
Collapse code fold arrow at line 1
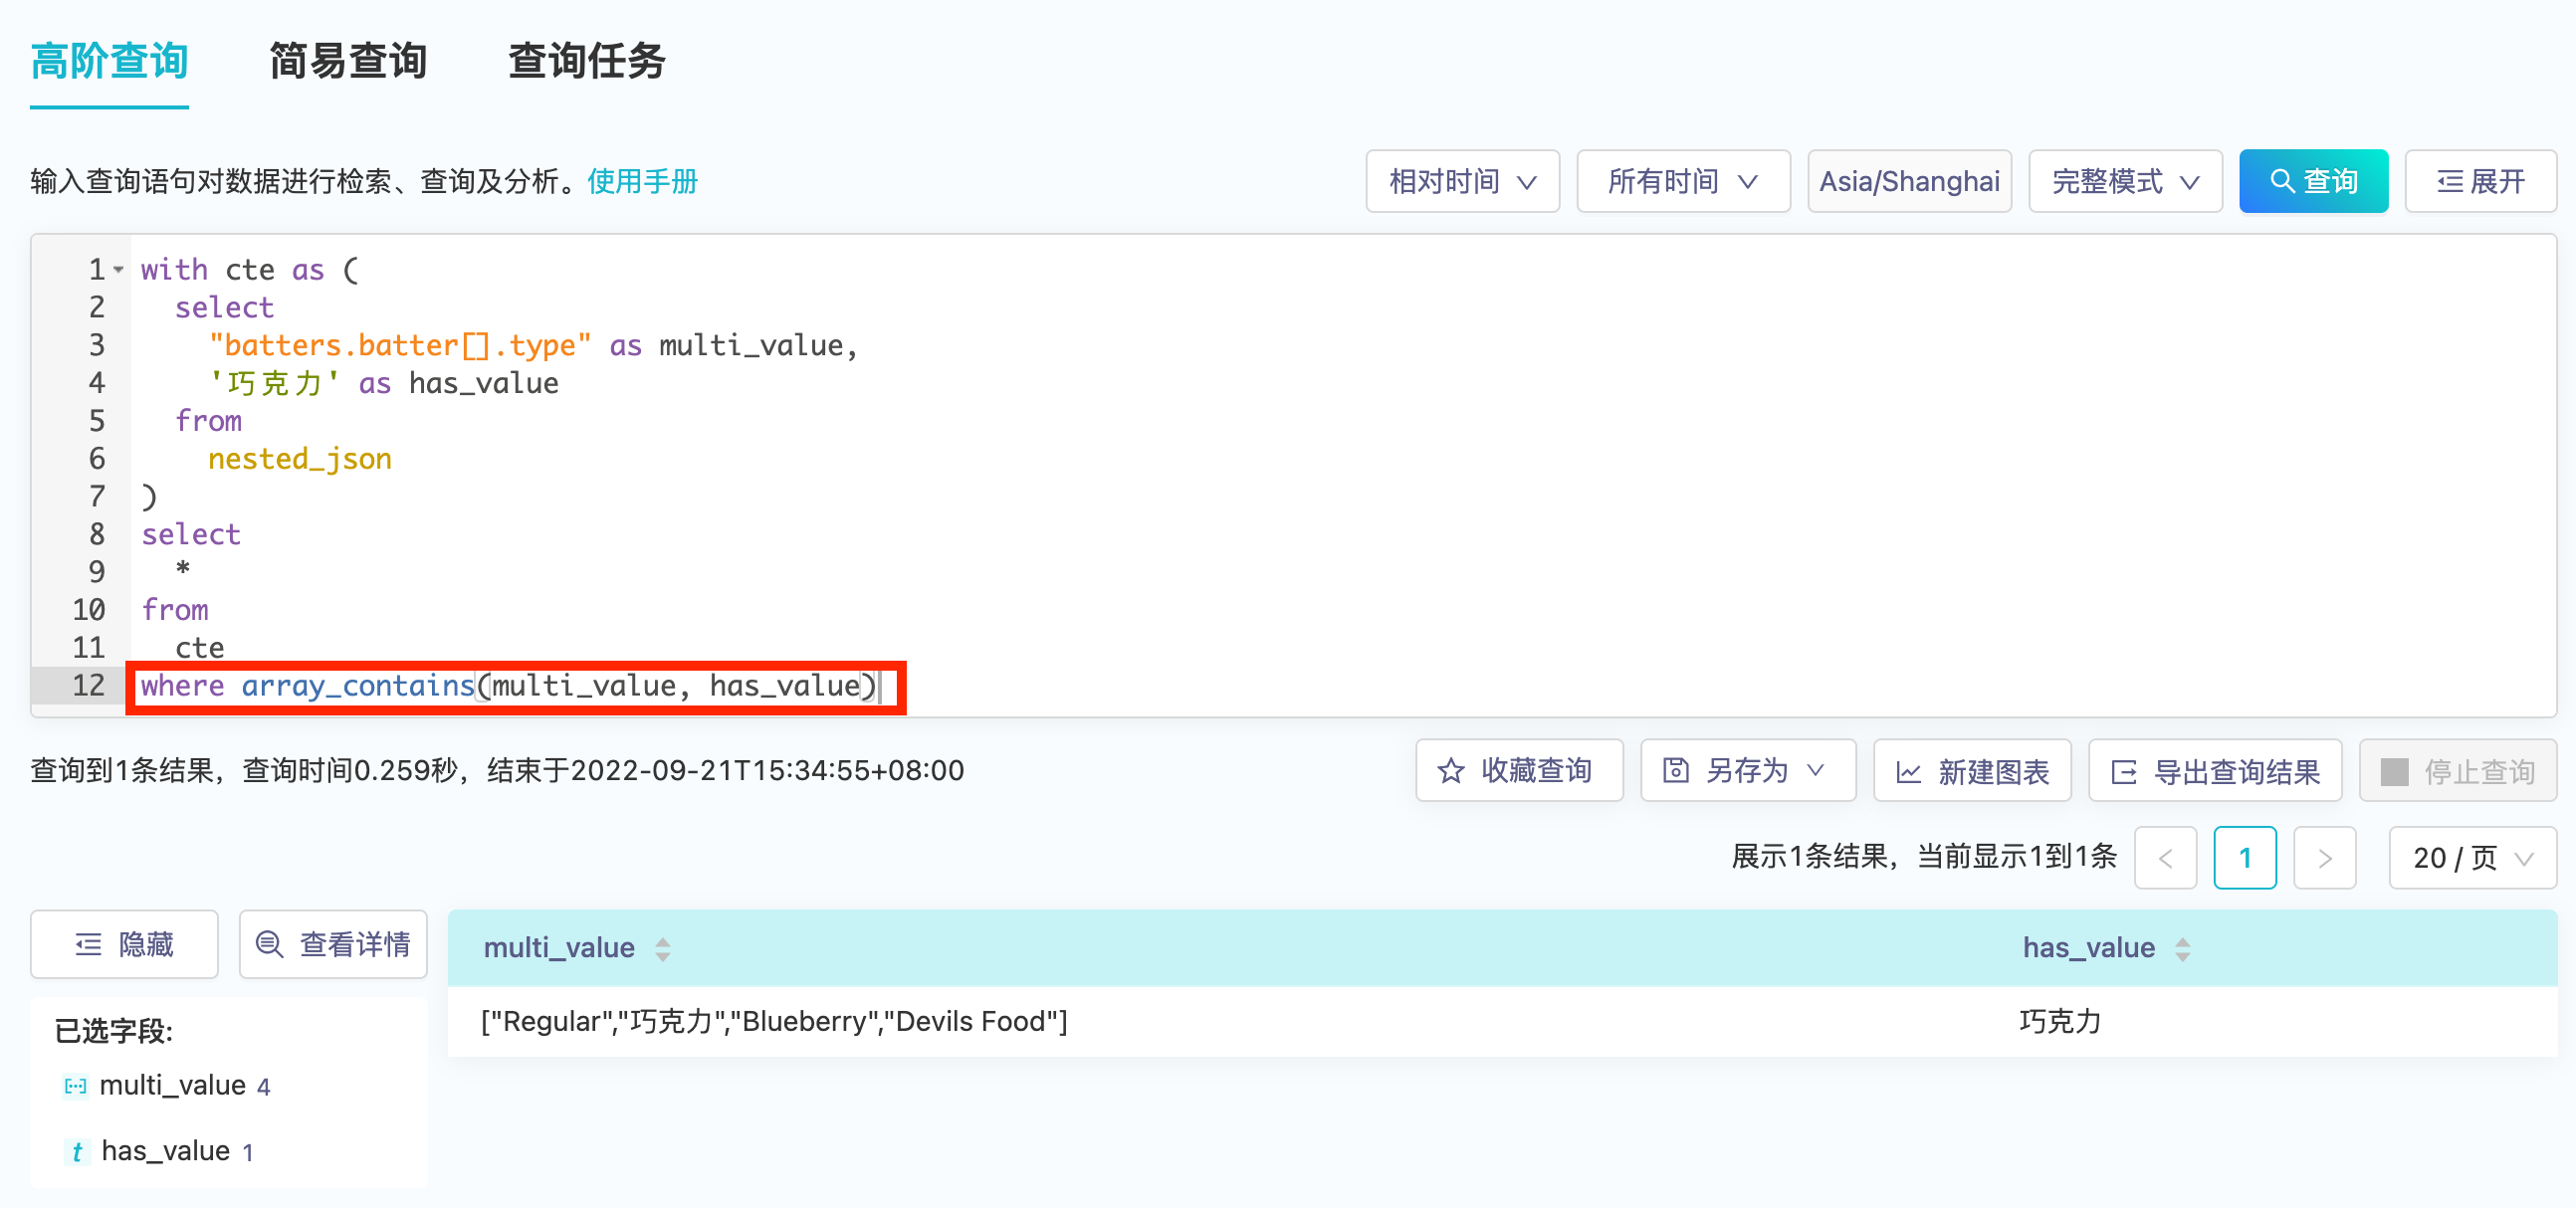point(119,270)
